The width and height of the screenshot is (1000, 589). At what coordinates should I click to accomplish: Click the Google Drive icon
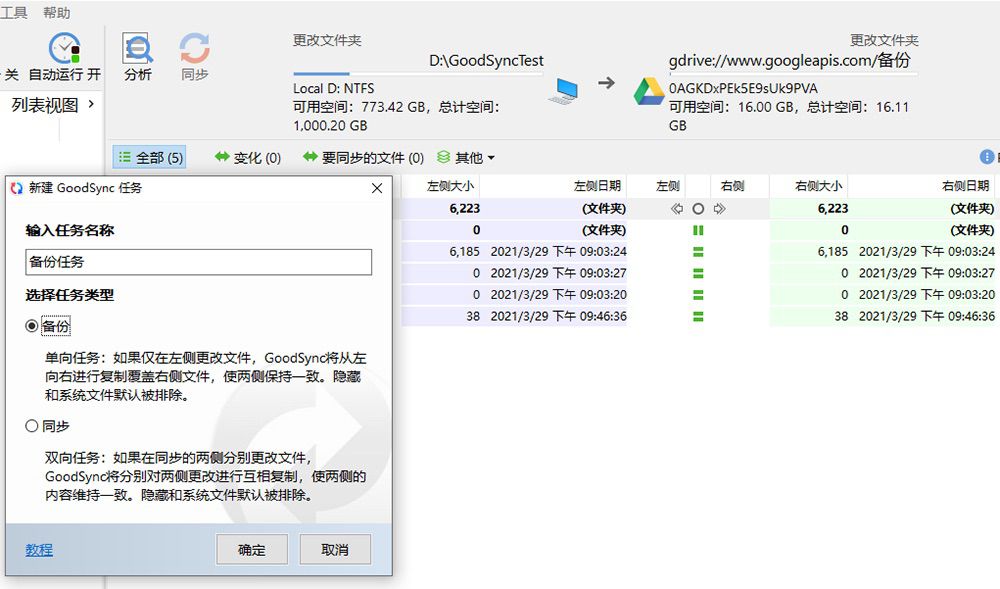(649, 91)
